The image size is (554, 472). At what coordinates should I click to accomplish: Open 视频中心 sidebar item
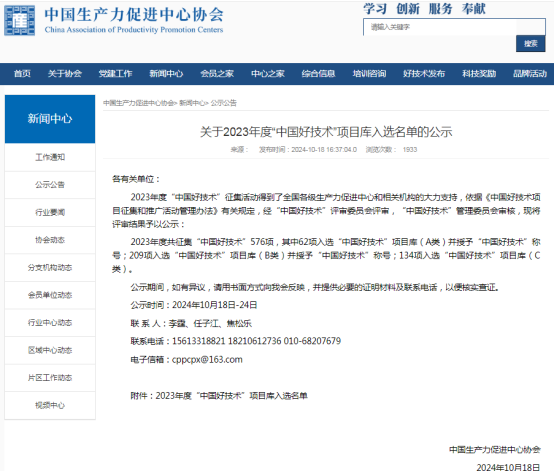pos(50,405)
